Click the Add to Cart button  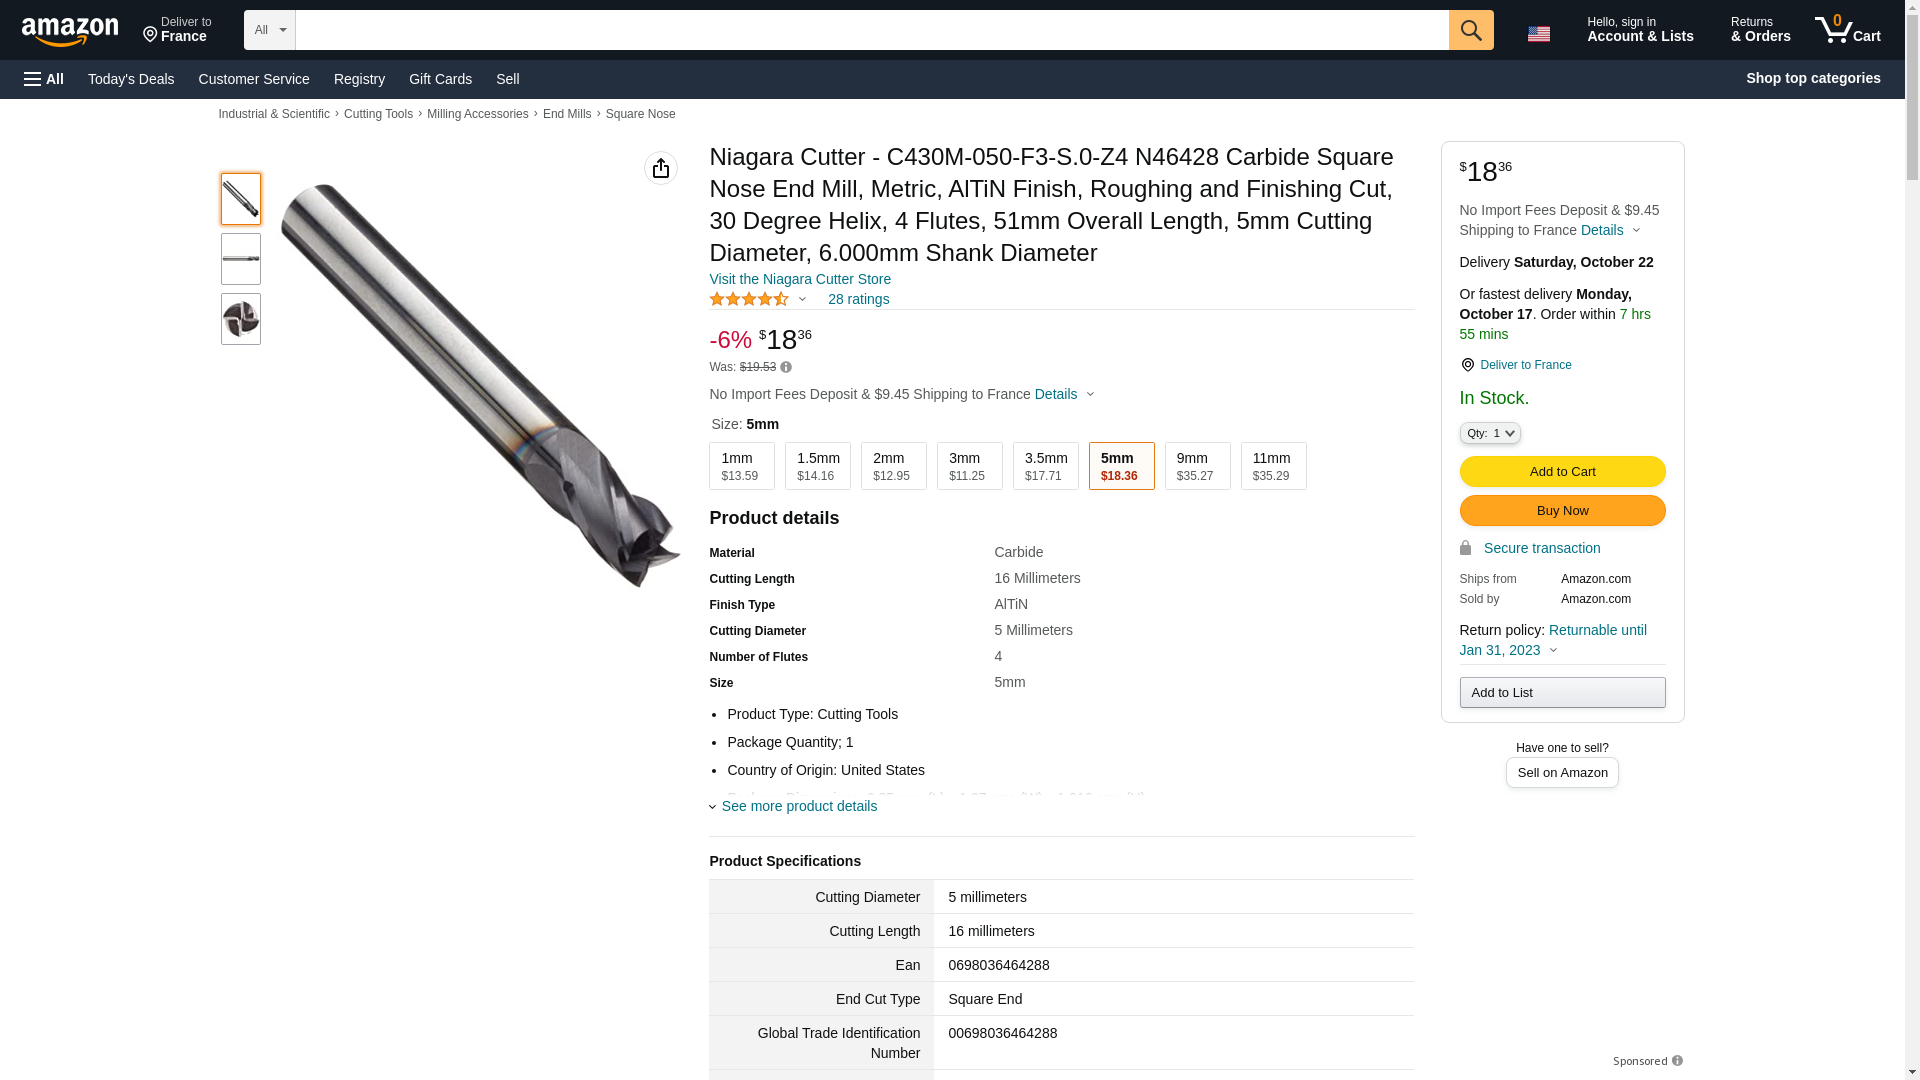(x=1562, y=471)
